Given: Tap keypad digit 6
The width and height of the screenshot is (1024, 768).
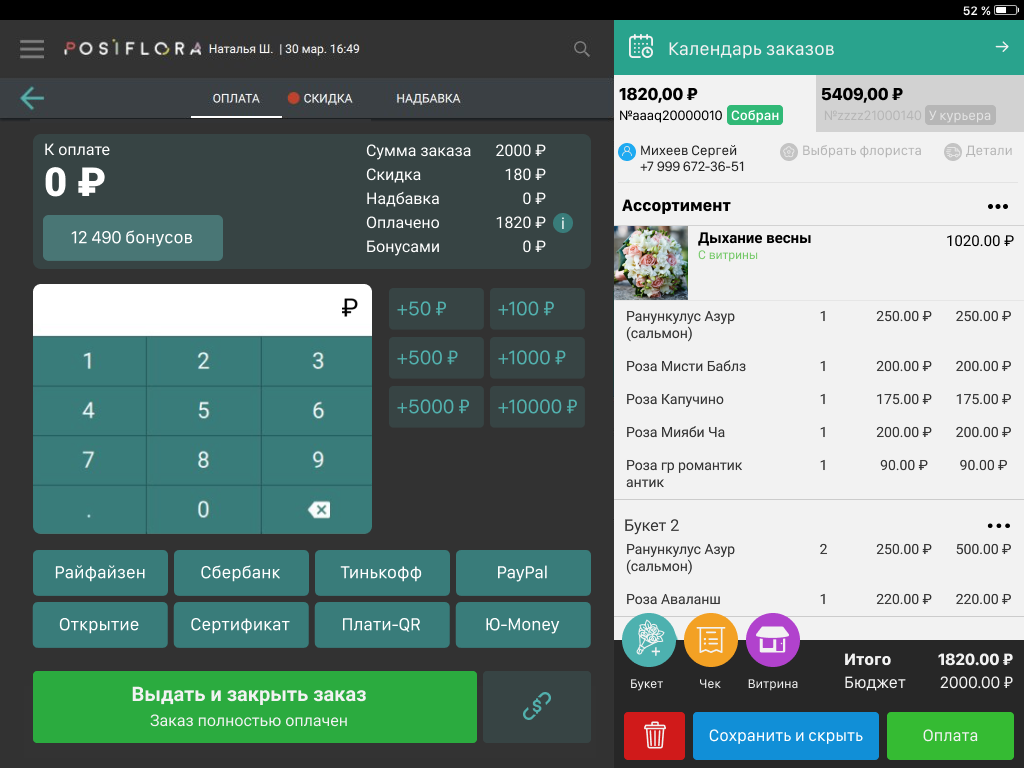Looking at the screenshot, I should pyautogui.click(x=318, y=411).
